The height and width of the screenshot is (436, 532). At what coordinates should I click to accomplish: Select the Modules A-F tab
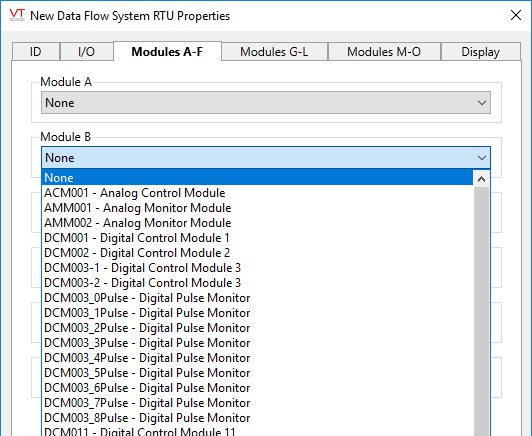167,52
